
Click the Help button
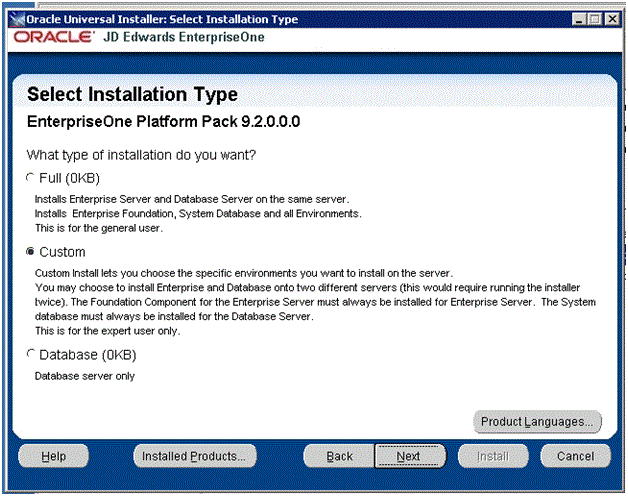[53, 456]
